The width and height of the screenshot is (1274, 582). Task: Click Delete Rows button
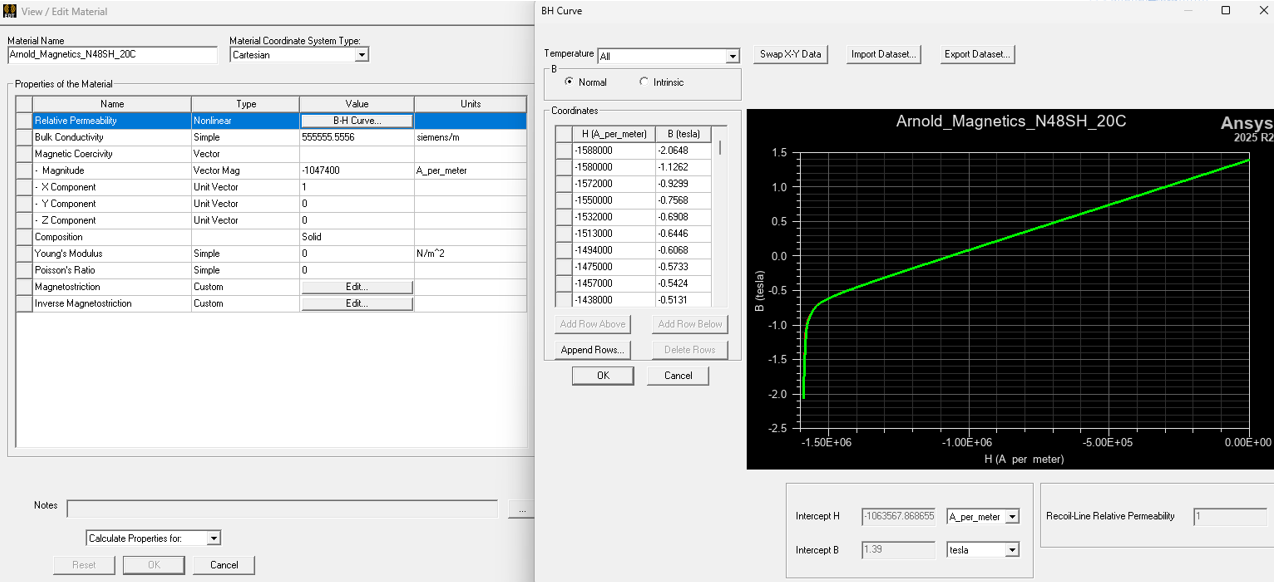pyautogui.click(x=690, y=350)
